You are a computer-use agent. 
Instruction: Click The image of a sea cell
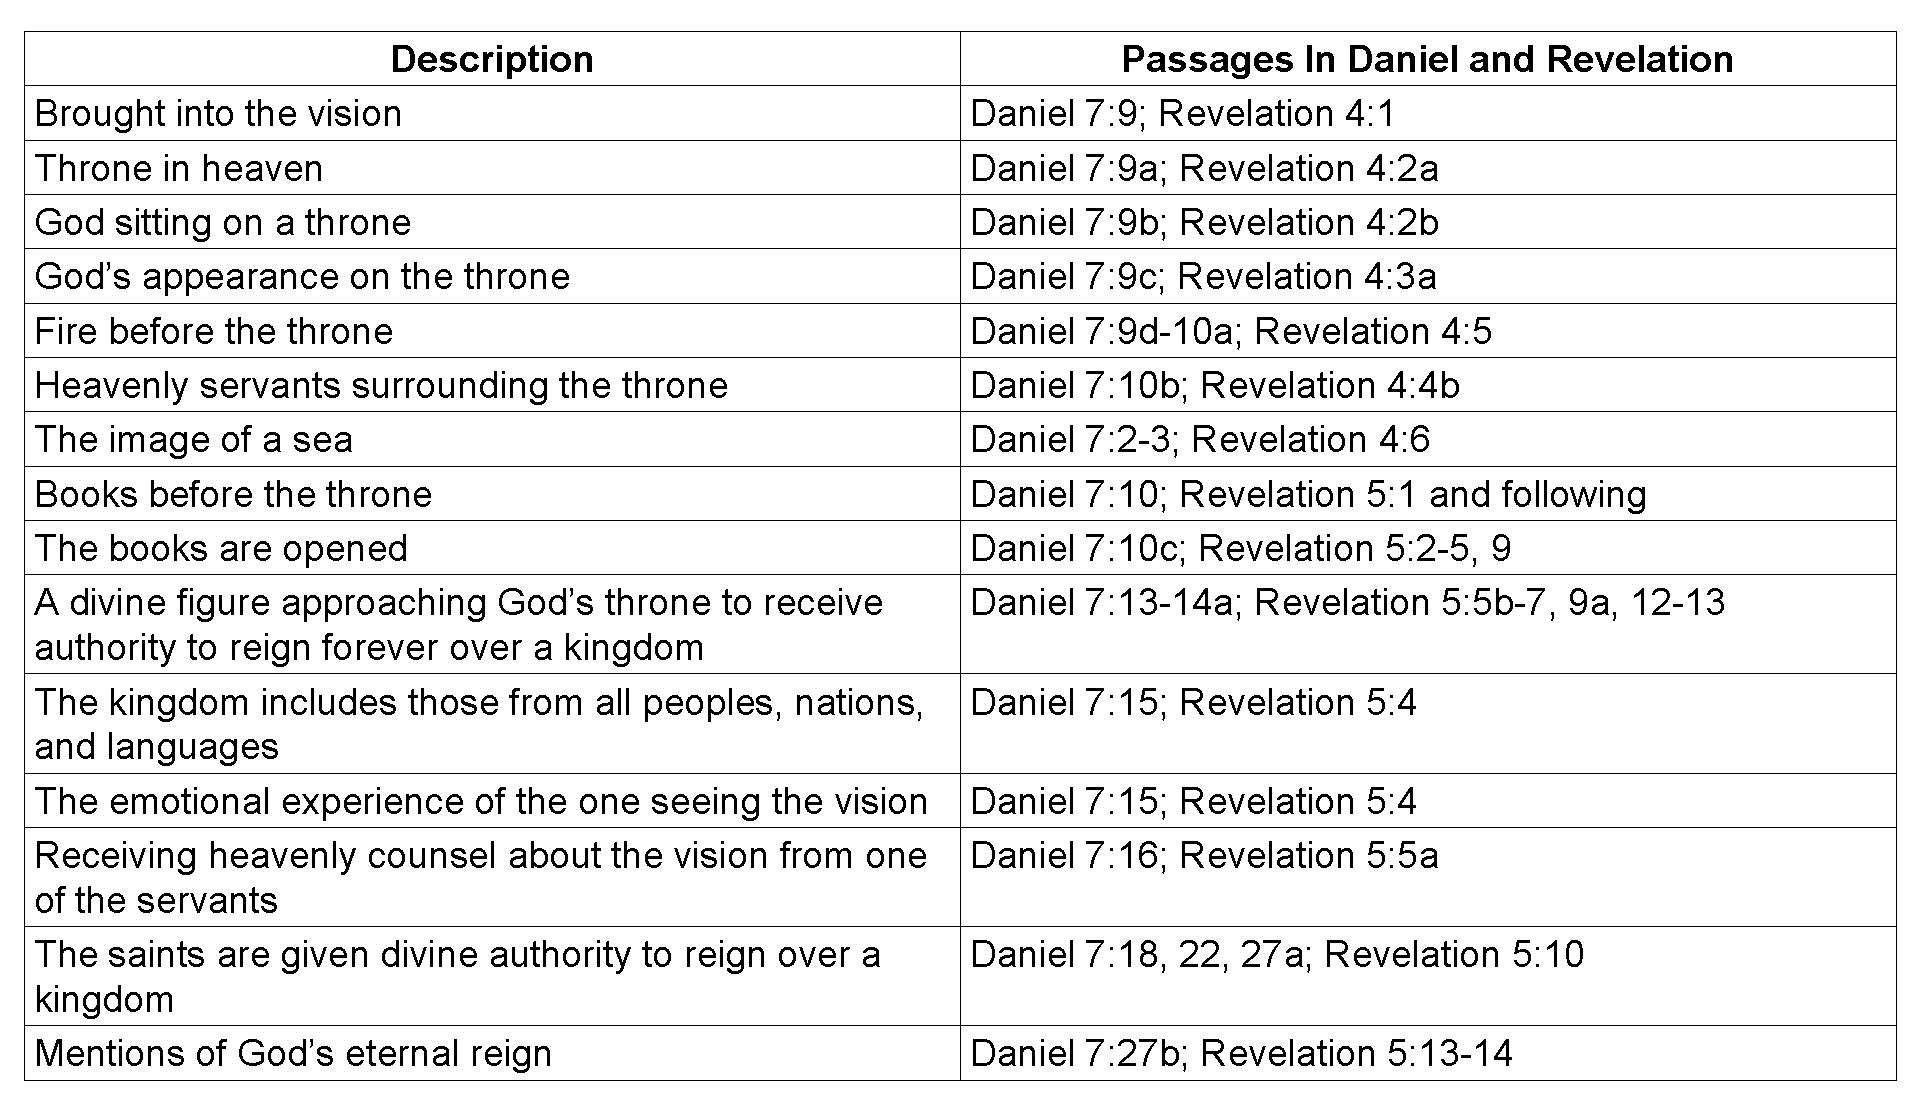pyautogui.click(x=194, y=440)
